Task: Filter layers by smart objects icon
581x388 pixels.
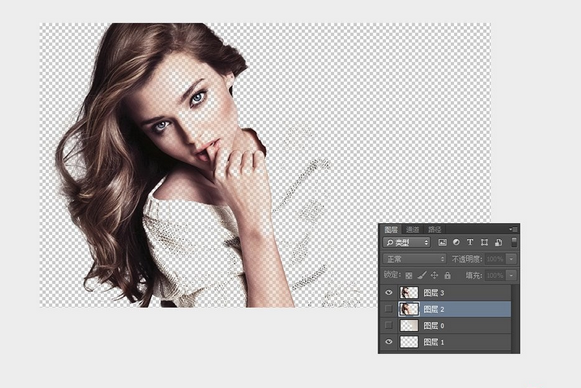Action: point(498,242)
